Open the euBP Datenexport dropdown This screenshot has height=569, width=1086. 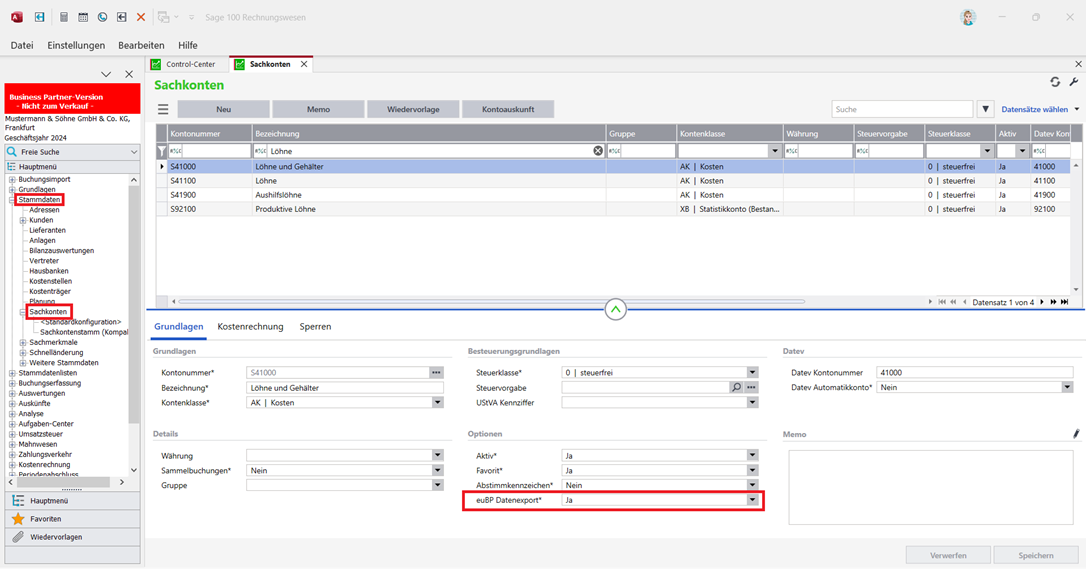coord(752,500)
